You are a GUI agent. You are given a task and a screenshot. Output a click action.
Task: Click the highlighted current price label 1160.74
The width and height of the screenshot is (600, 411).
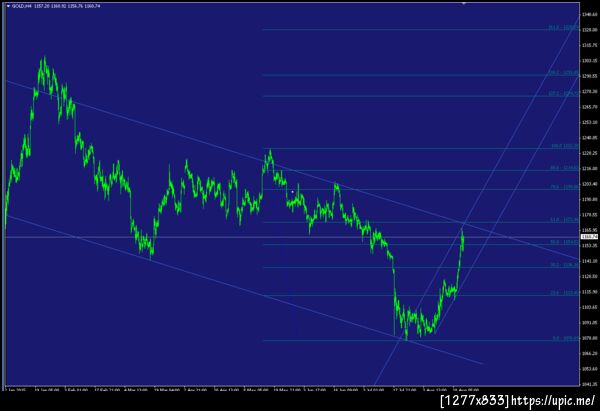[x=589, y=237]
